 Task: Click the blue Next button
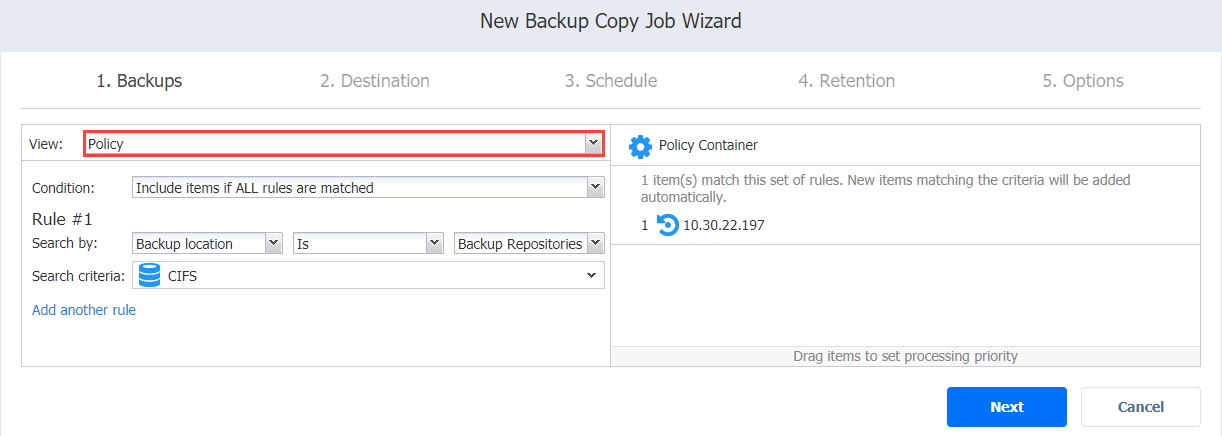click(x=1007, y=407)
